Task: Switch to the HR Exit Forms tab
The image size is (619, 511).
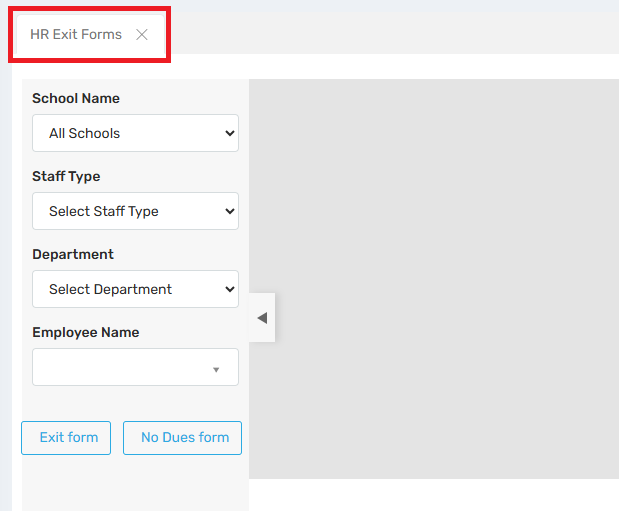Action: (76, 35)
